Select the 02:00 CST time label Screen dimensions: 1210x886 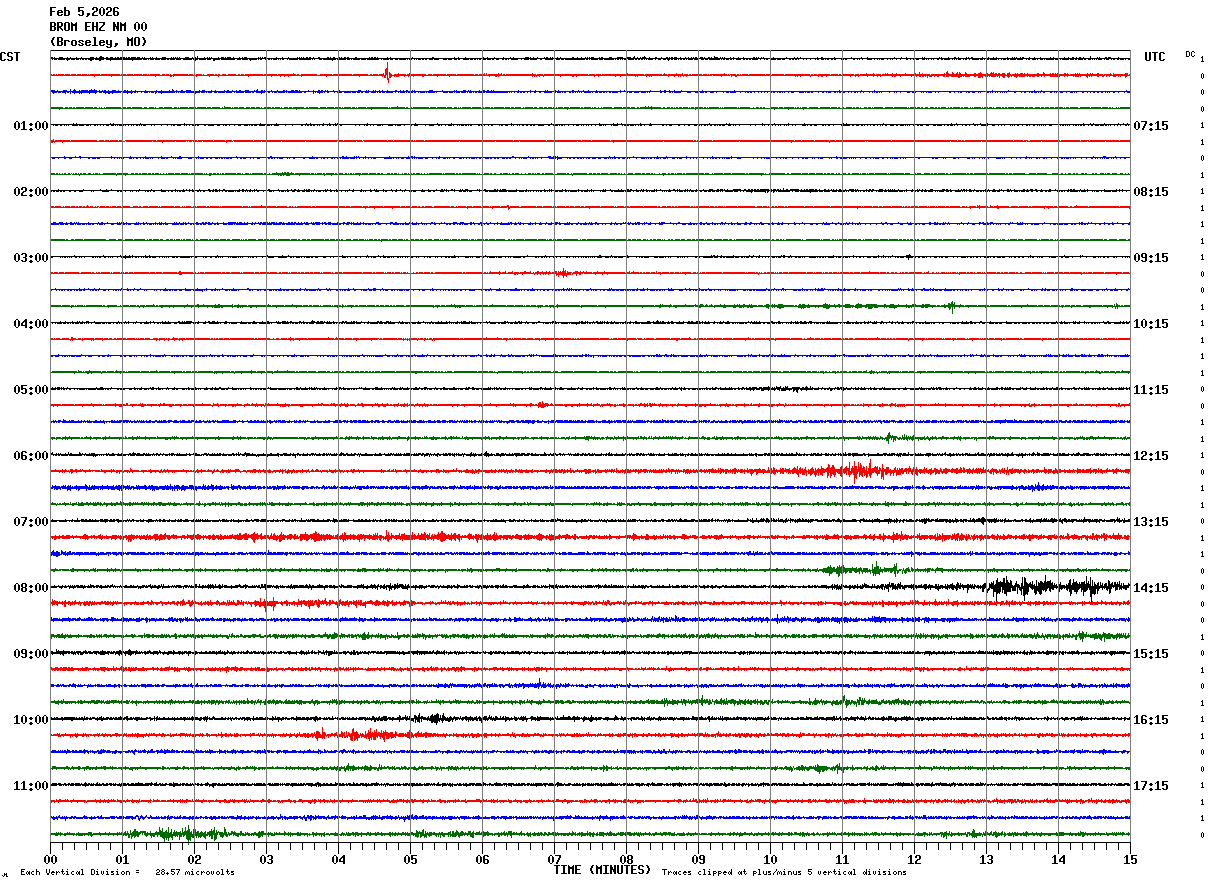tap(31, 192)
